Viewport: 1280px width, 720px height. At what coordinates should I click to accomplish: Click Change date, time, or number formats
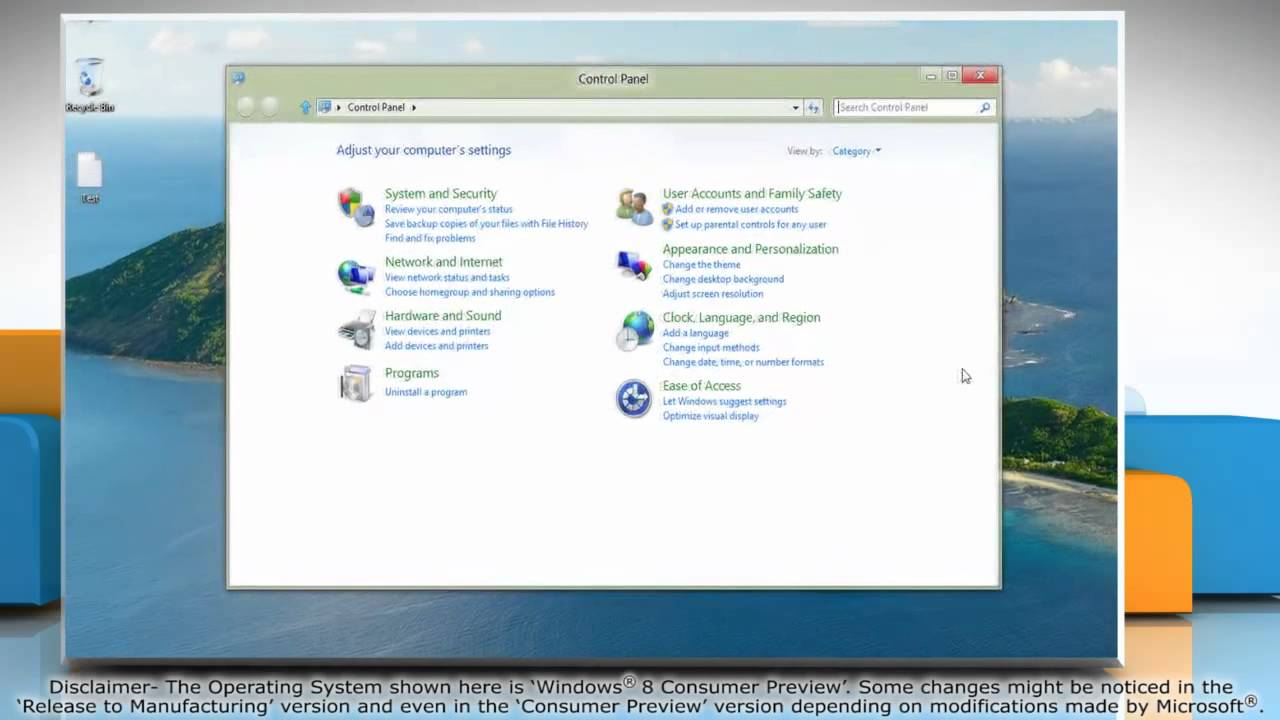(743, 362)
